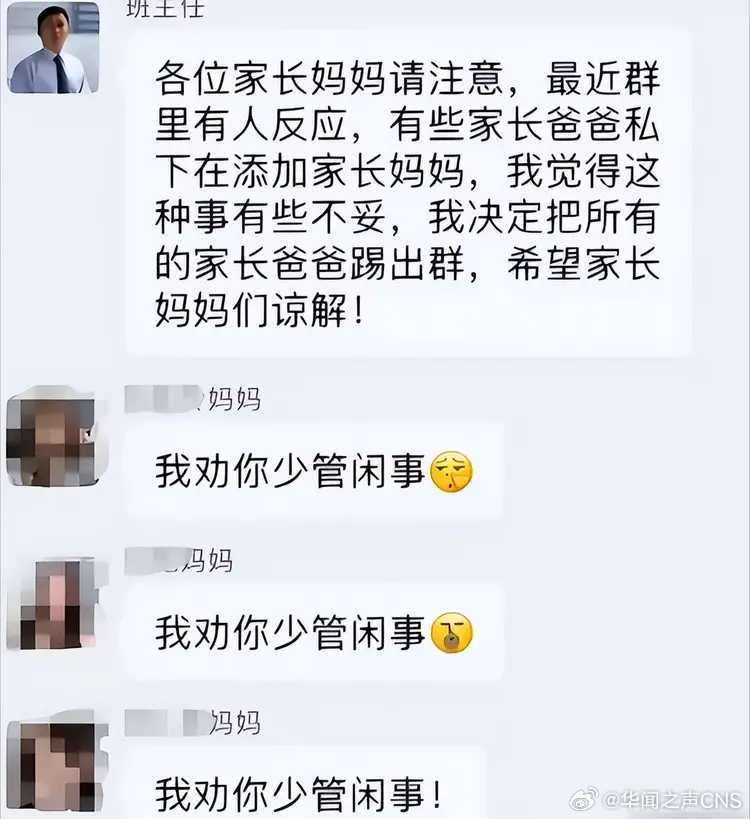Click the line 各位家长妈妈请注意 in announcement

click(329, 79)
